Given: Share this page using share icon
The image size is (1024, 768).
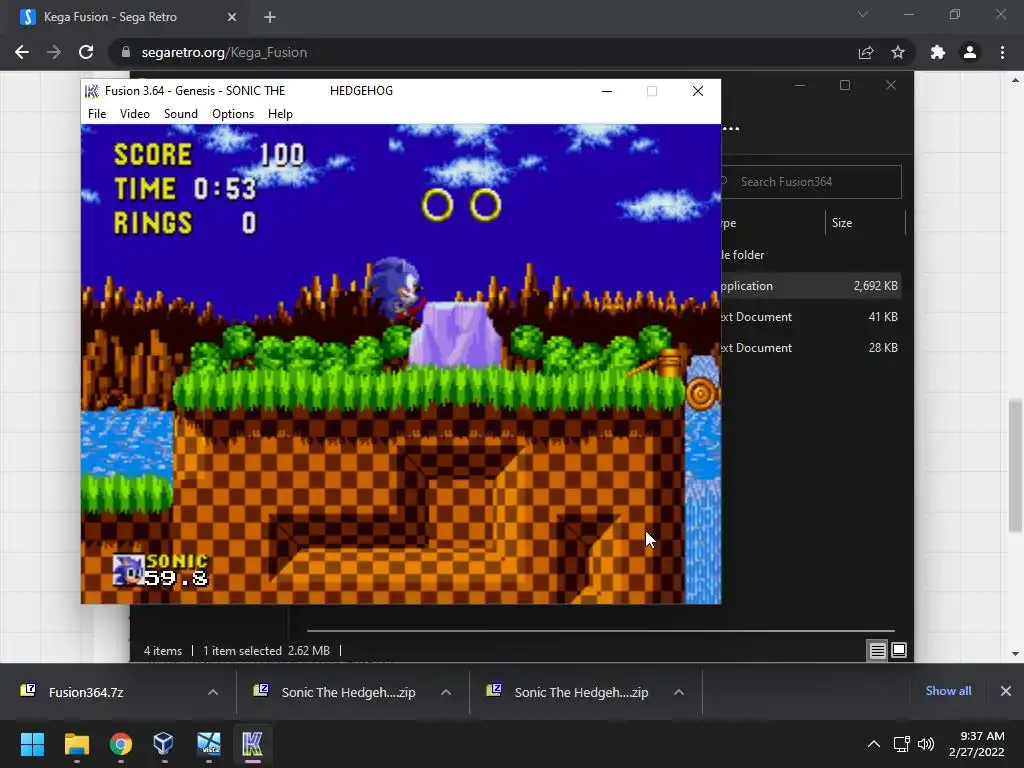Looking at the screenshot, I should coord(866,52).
